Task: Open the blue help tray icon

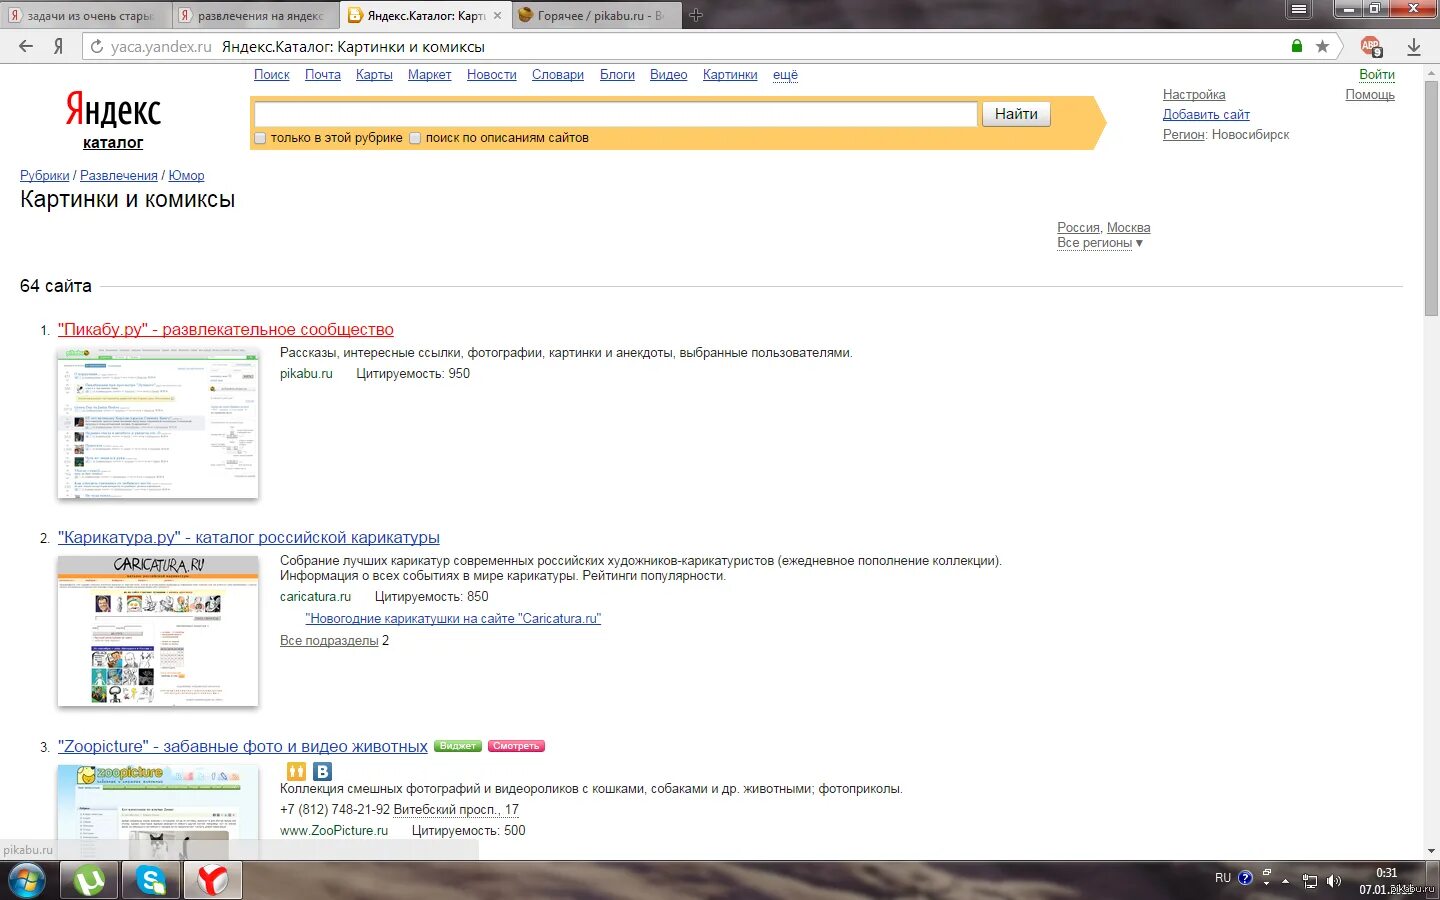Action: pyautogui.click(x=1245, y=878)
